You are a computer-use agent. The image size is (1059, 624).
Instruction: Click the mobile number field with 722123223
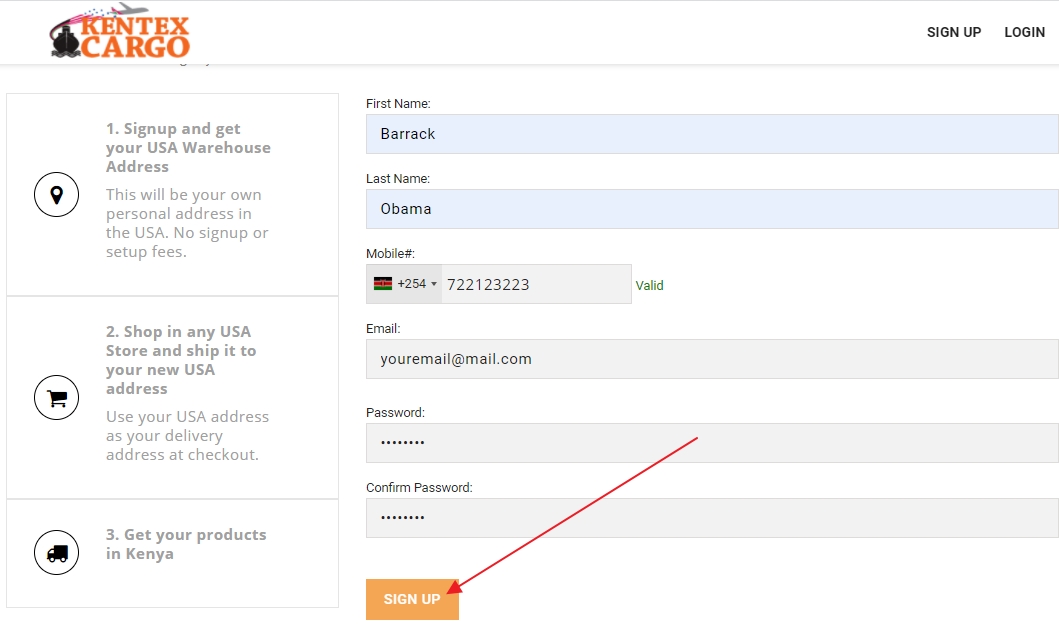pos(535,284)
